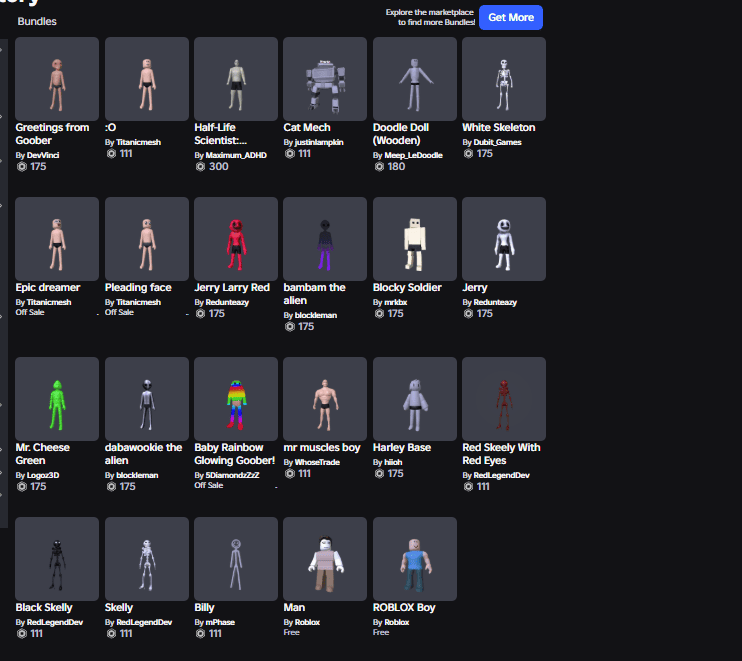This screenshot has height=661, width=742.
Task: Click the Bundles category heading
Action: 37,21
